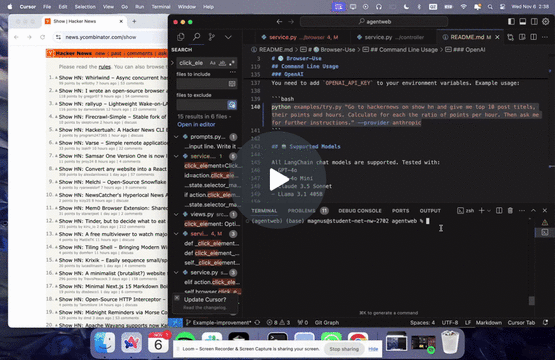This screenshot has width=555, height=360.
Task: Open the Explorer view in Cursor sidebar
Action: point(181,37)
